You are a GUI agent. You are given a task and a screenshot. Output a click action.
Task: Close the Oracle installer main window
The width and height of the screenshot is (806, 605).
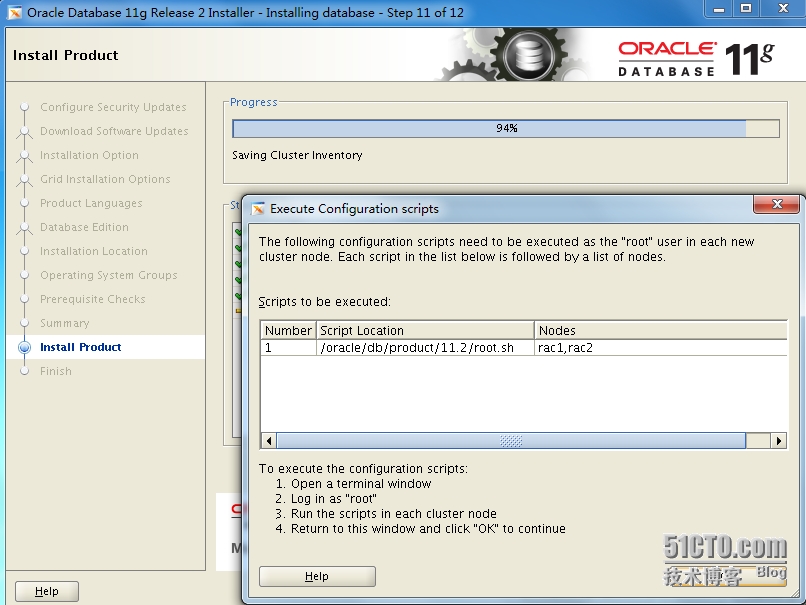783,9
